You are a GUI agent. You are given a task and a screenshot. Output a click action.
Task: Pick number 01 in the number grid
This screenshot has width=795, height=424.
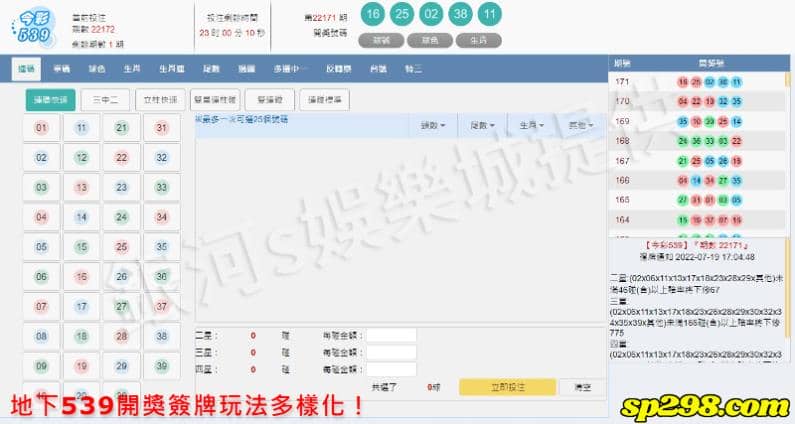42,127
